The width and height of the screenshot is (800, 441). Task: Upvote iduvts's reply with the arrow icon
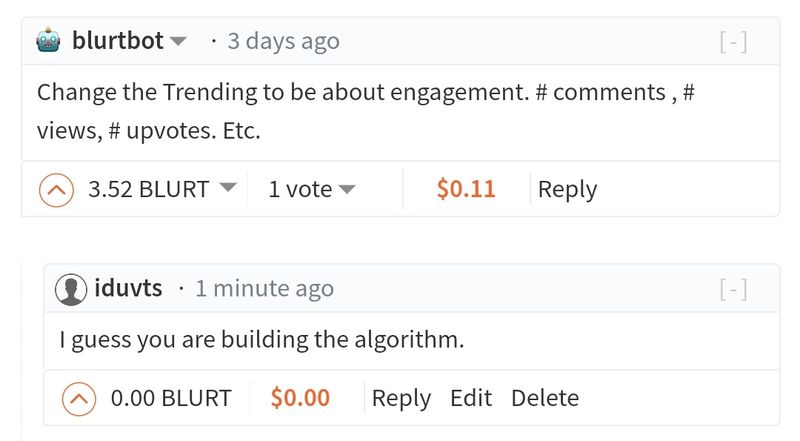click(x=79, y=399)
